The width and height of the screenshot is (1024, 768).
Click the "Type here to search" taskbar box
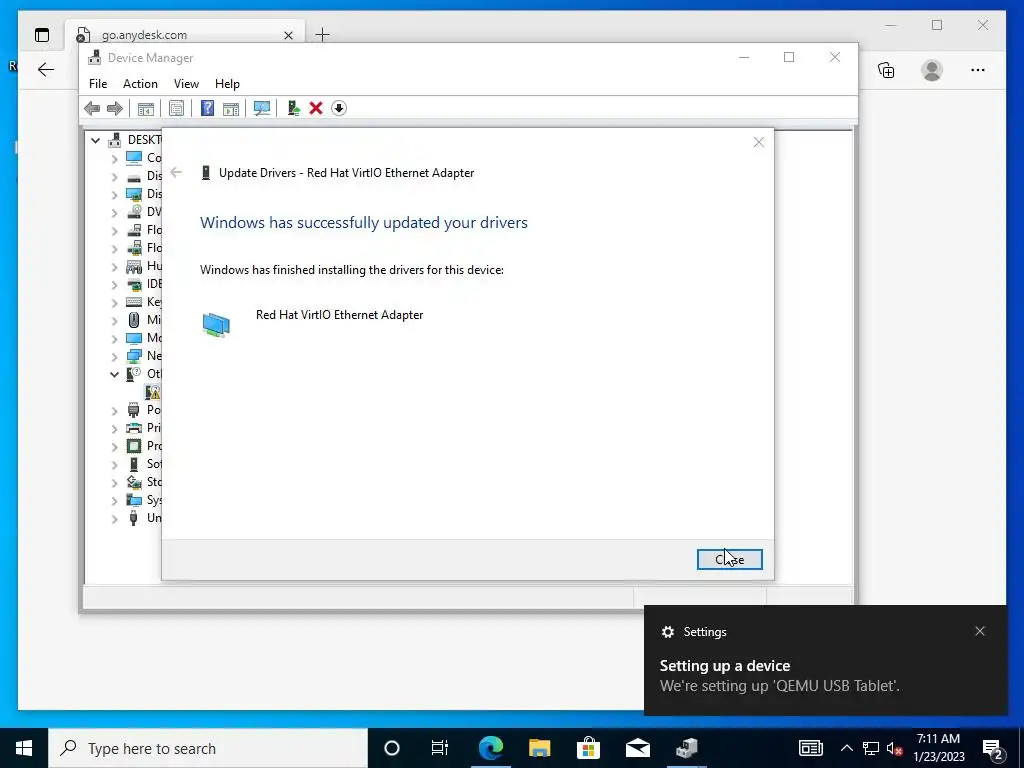coord(208,748)
